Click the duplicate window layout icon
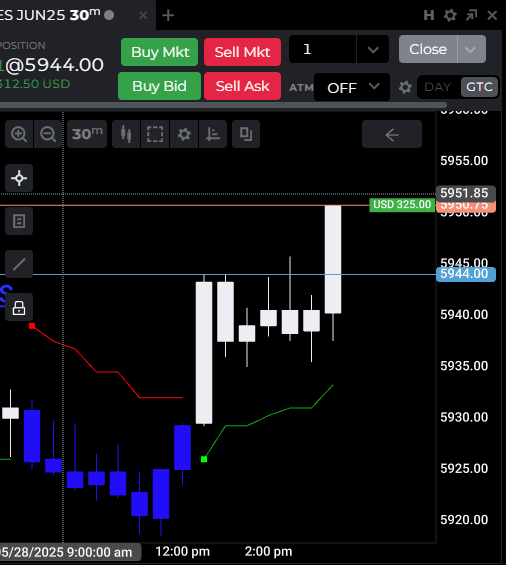Viewport: 506px width, 565px height. coord(246,134)
